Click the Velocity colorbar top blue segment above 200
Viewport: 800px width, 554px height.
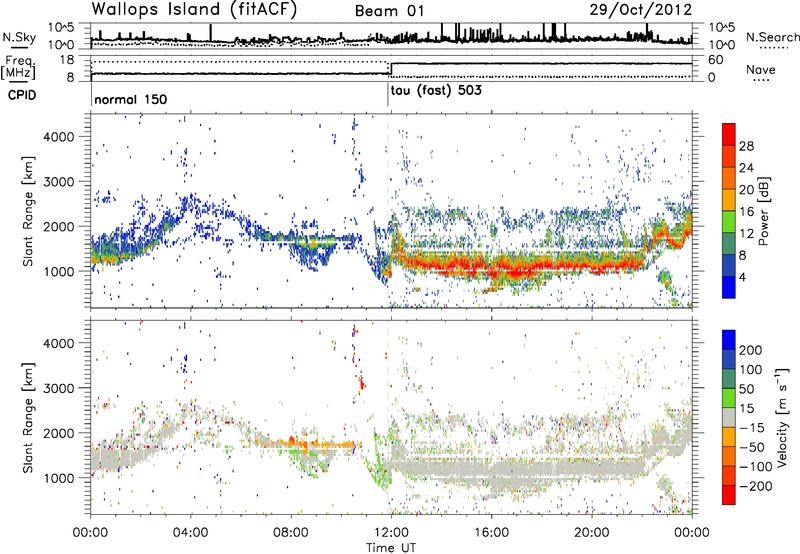click(x=729, y=340)
